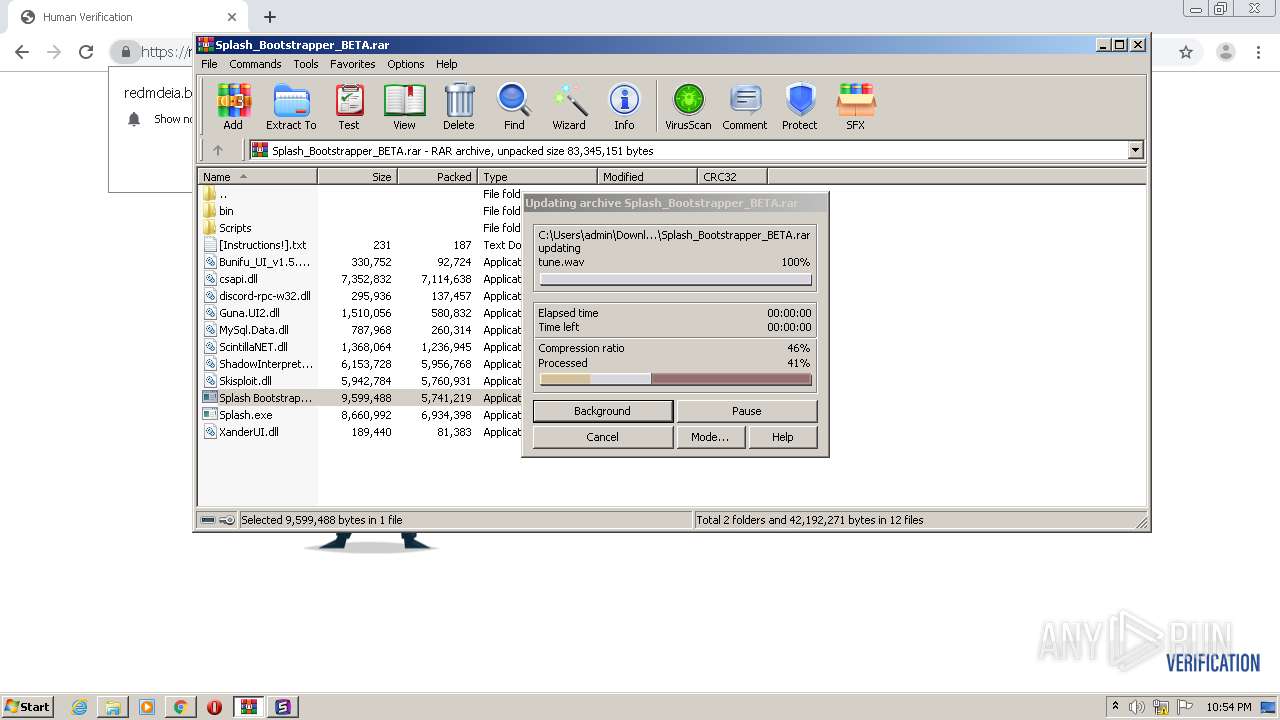Select XanderUI.dll
1280x720 pixels.
coord(248,432)
